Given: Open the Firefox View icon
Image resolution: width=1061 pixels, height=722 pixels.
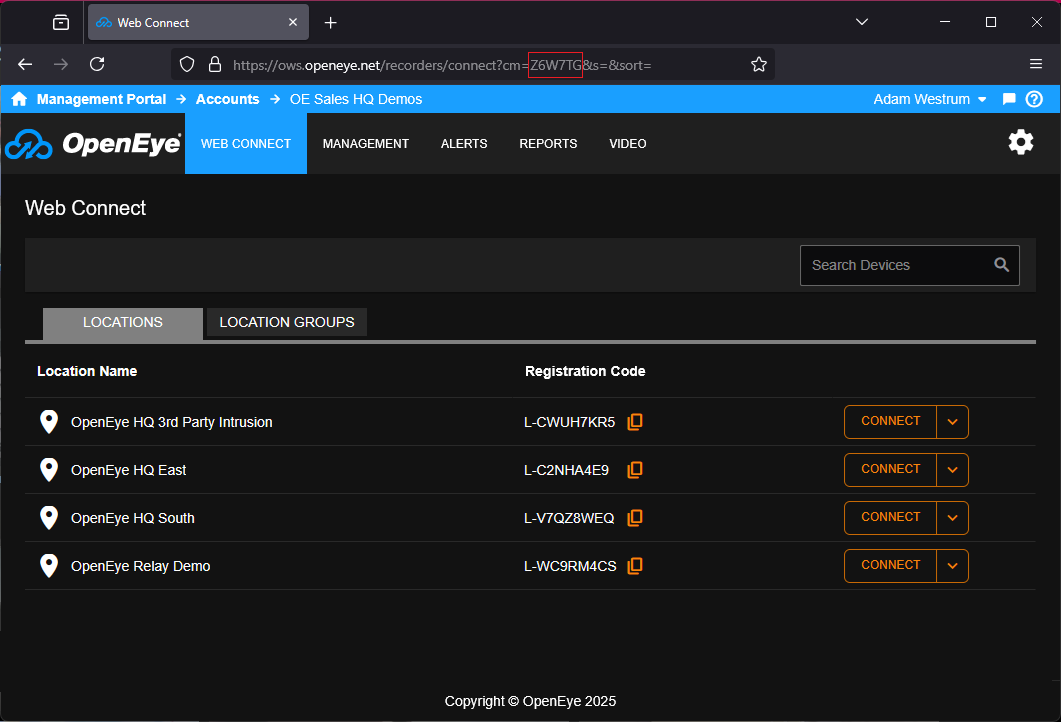Looking at the screenshot, I should tap(61, 22).
